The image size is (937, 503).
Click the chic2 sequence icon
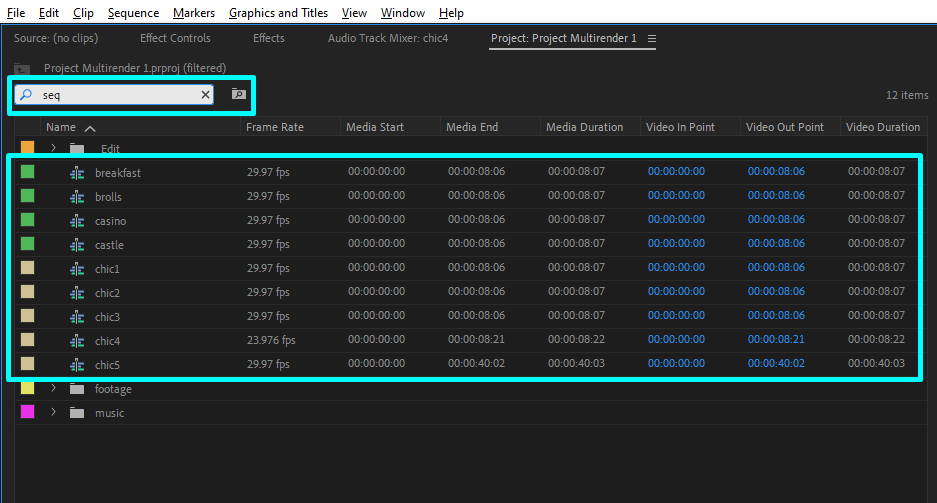click(x=77, y=293)
